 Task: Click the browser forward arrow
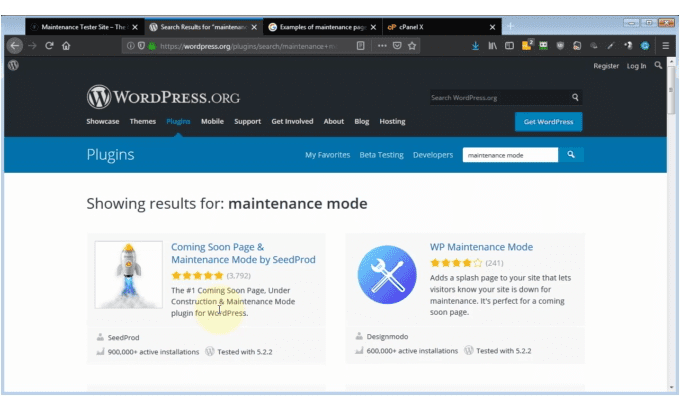tap(33, 46)
